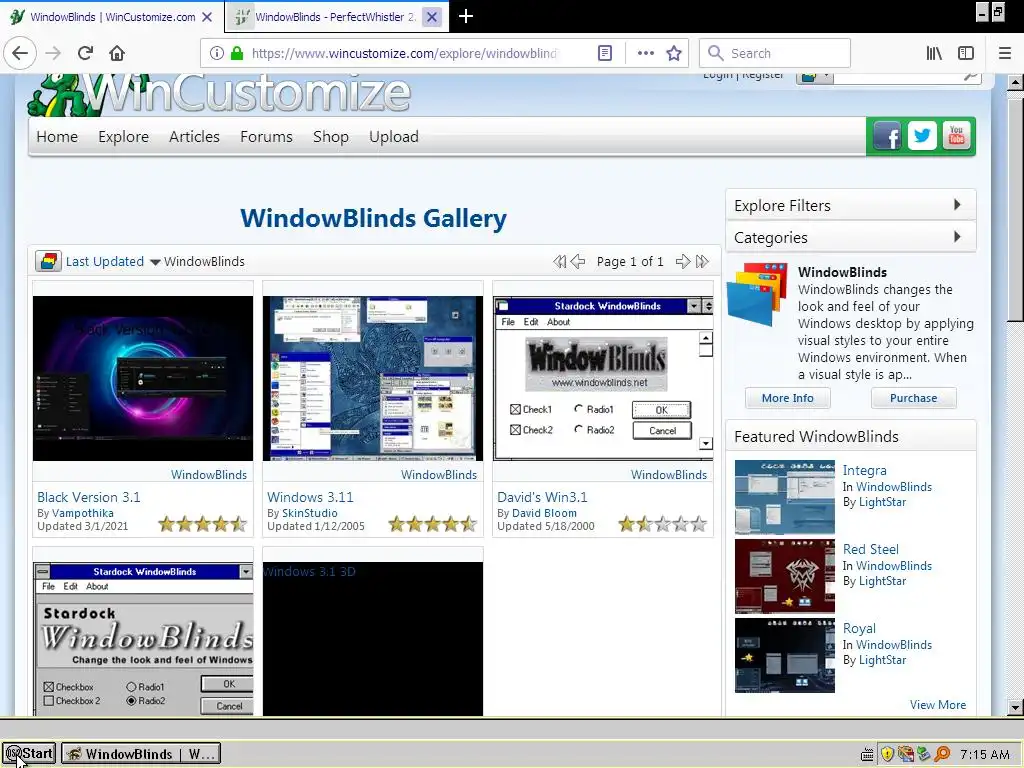
Task: Open Integra featured skin link
Action: tap(864, 470)
